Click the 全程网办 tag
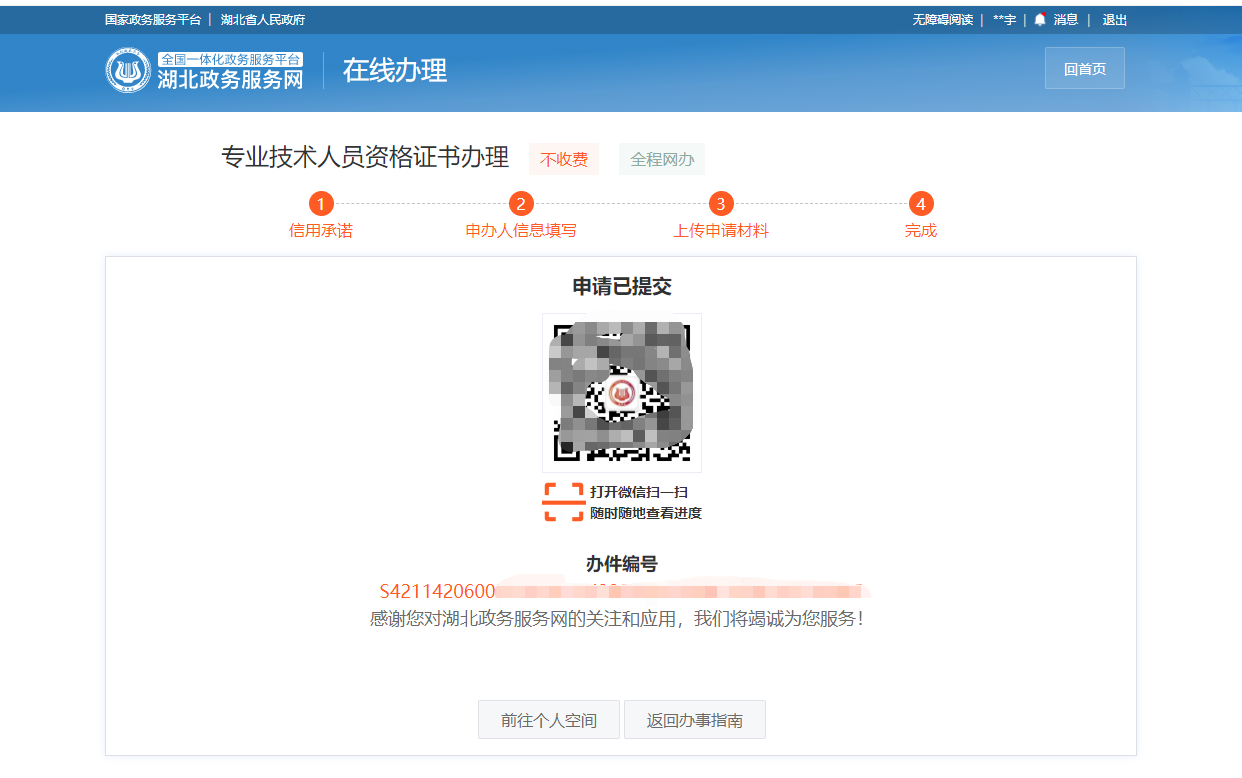 click(x=662, y=159)
